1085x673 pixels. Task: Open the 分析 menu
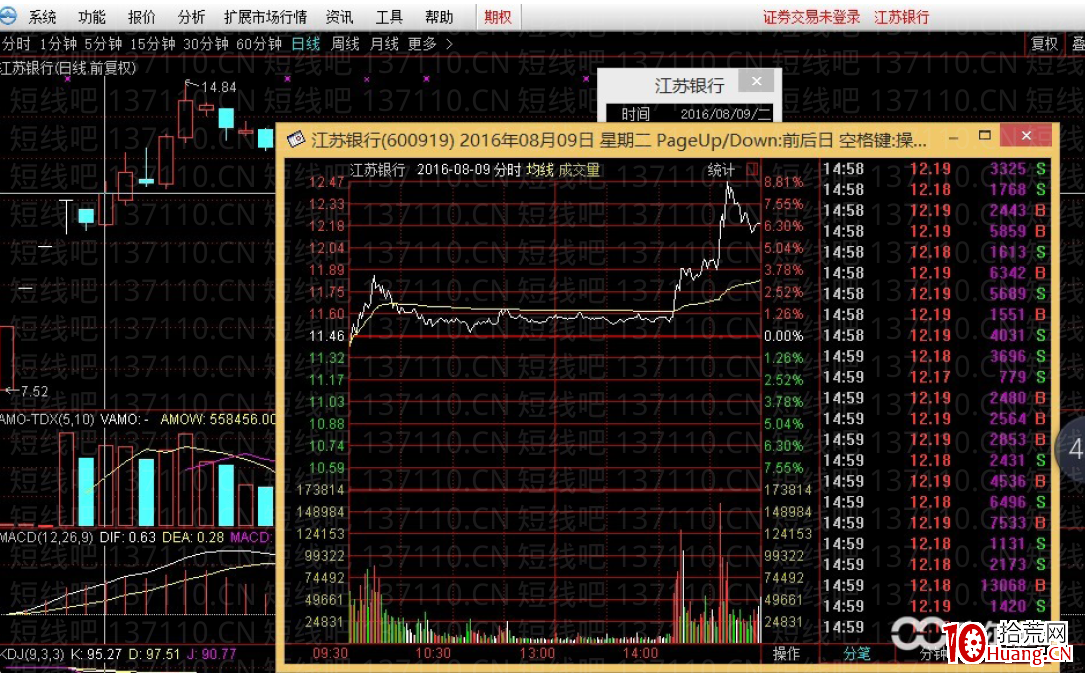pos(191,17)
